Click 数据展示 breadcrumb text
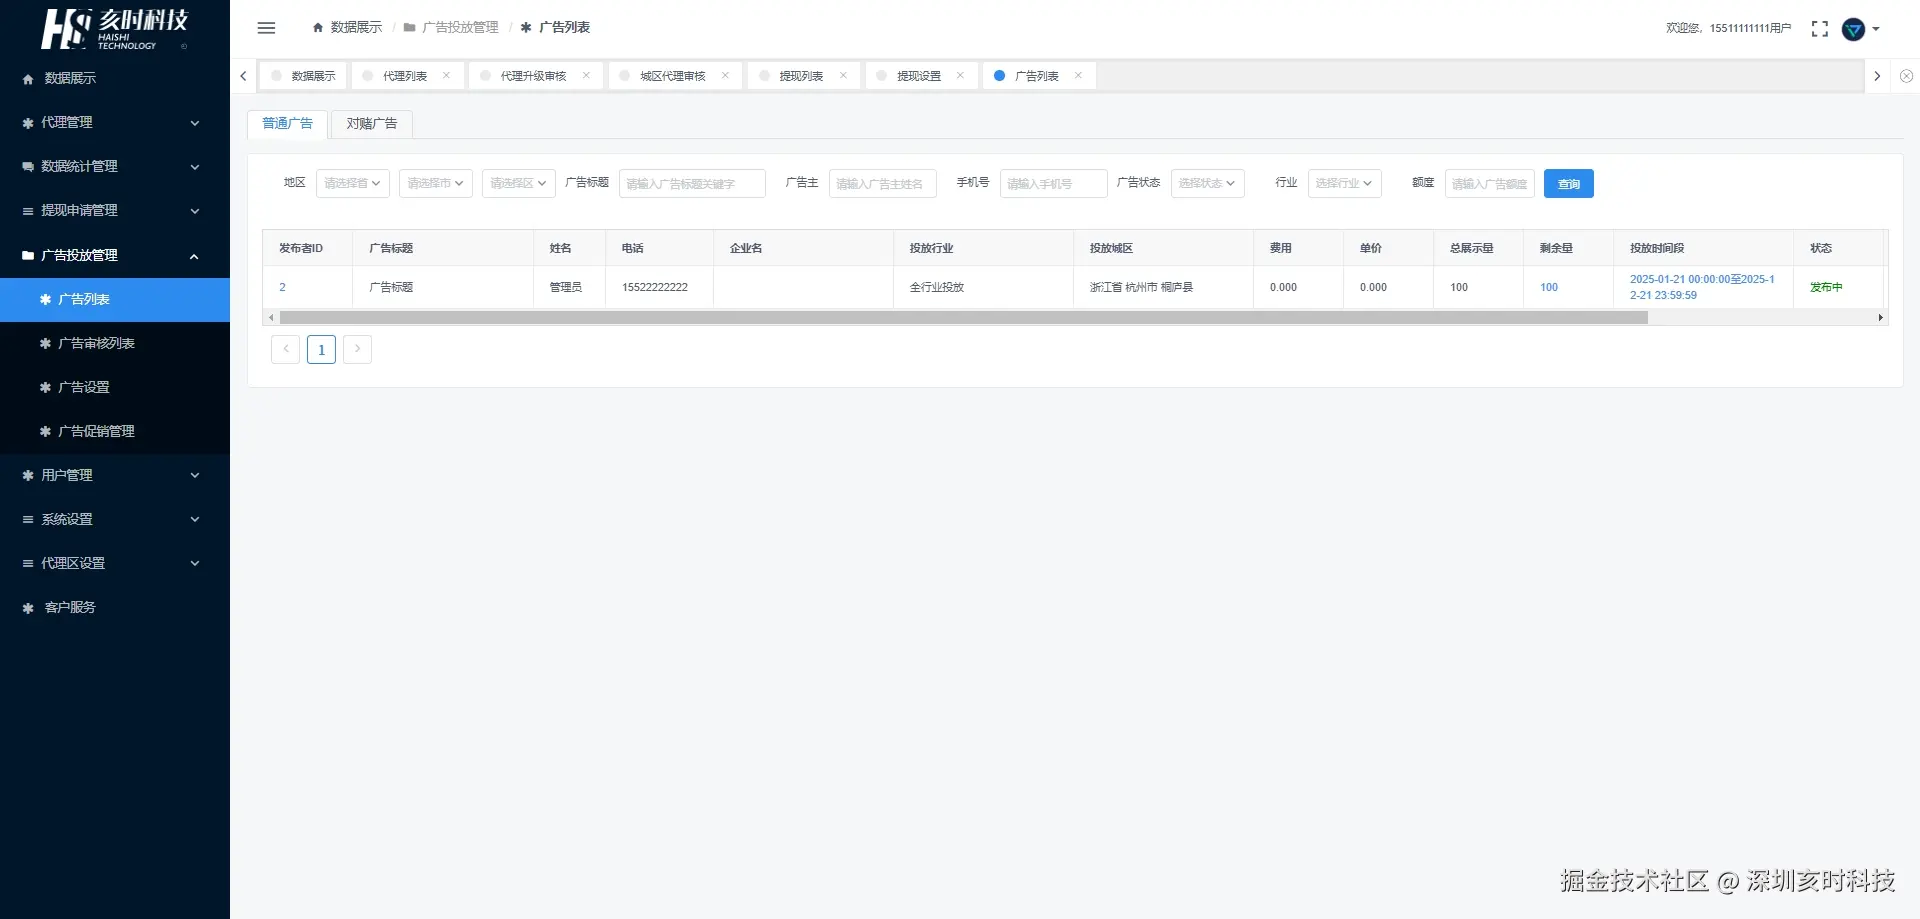Image resolution: width=1920 pixels, height=919 pixels. point(356,28)
